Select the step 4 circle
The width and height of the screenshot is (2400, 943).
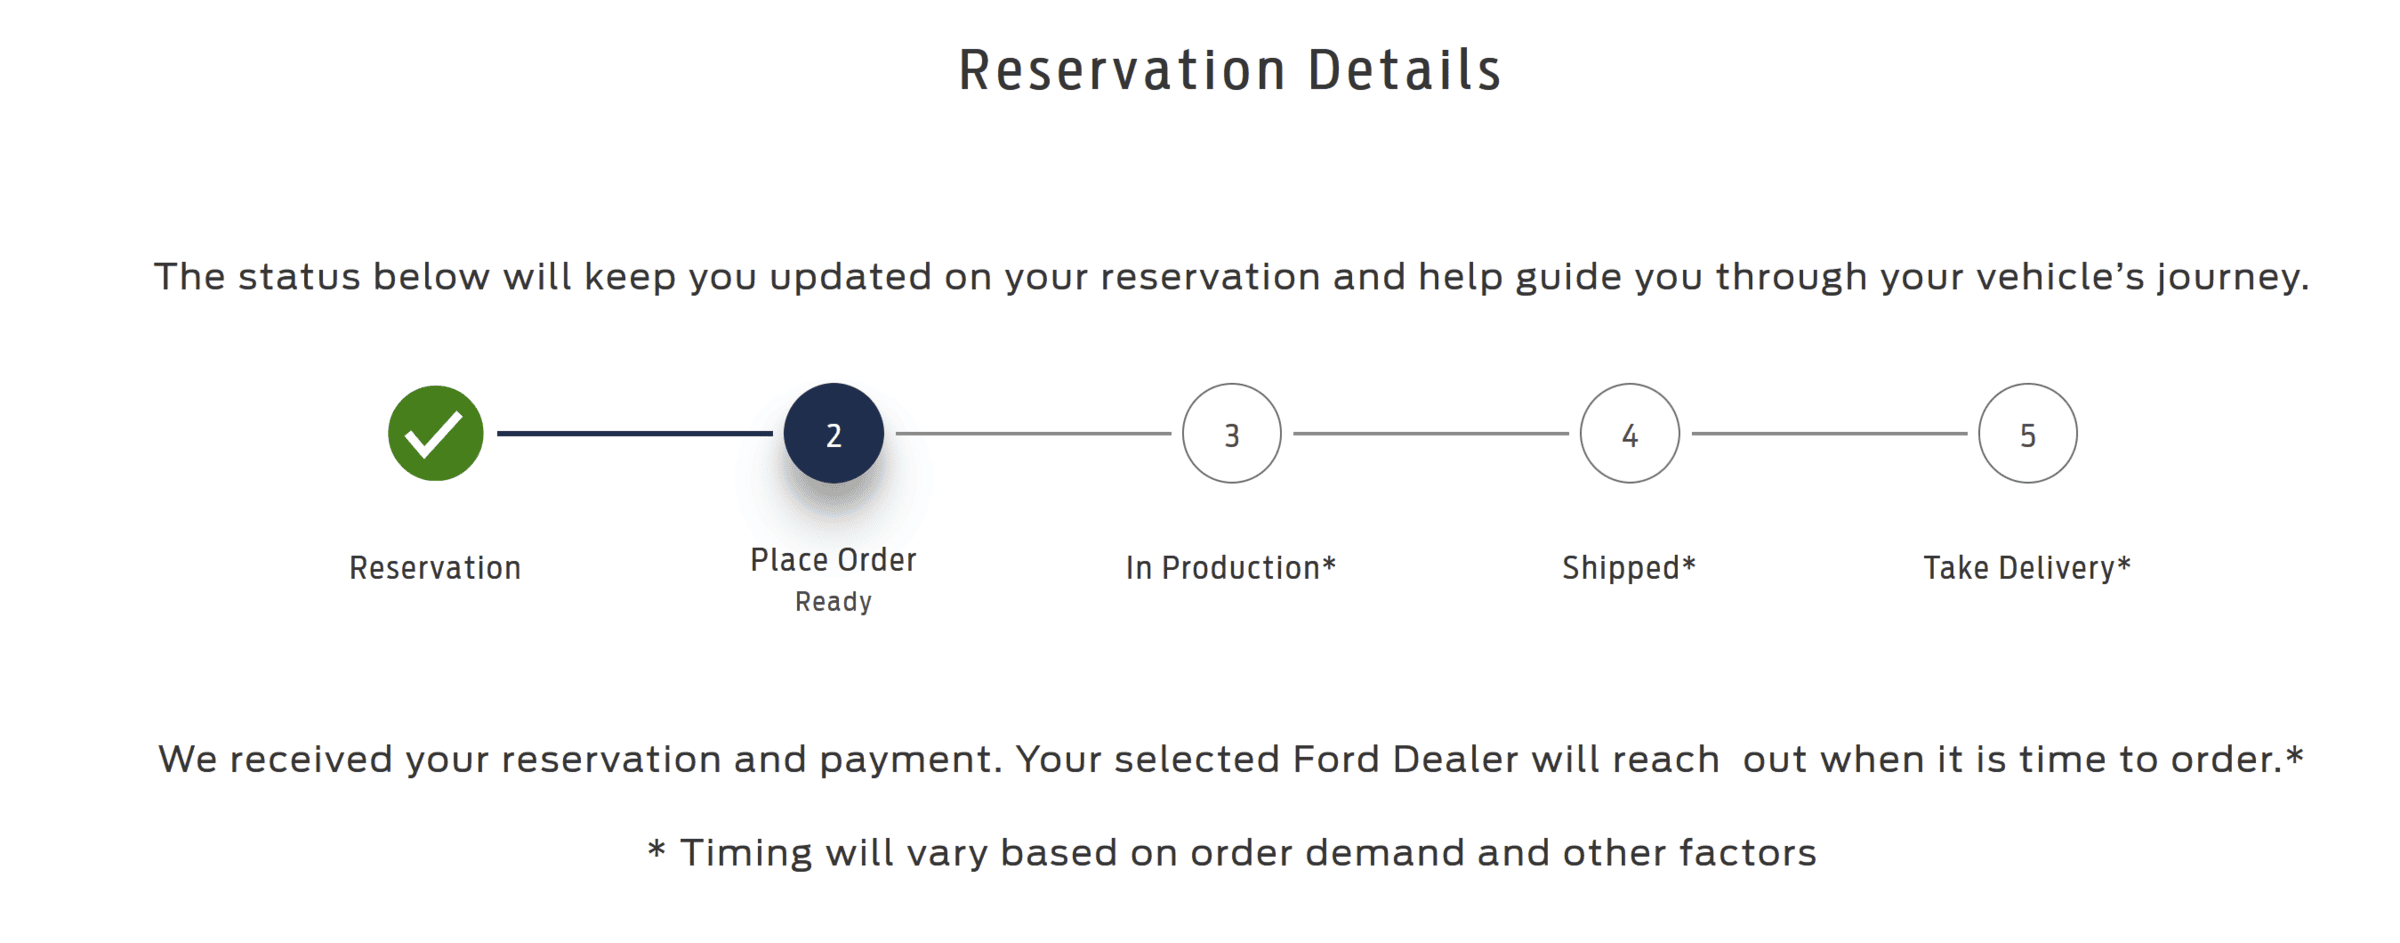pyautogui.click(x=1629, y=433)
